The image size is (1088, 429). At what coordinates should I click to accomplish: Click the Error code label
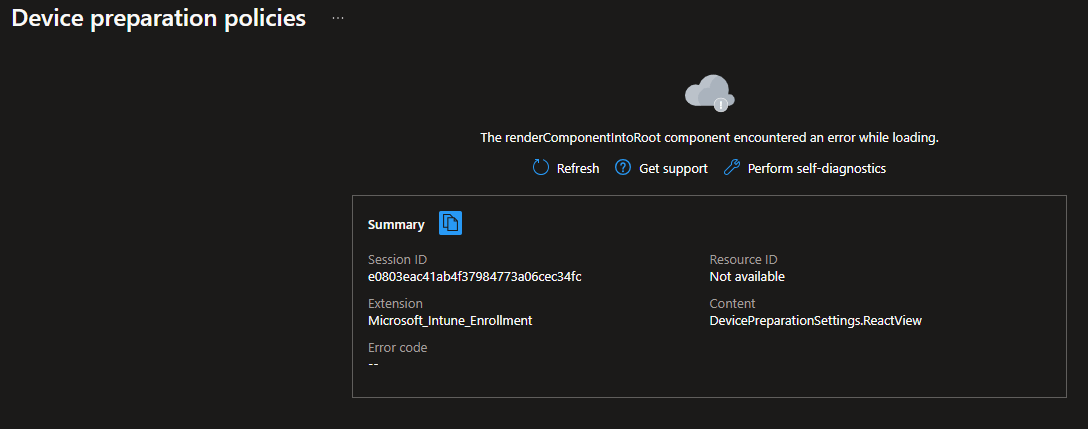click(398, 348)
